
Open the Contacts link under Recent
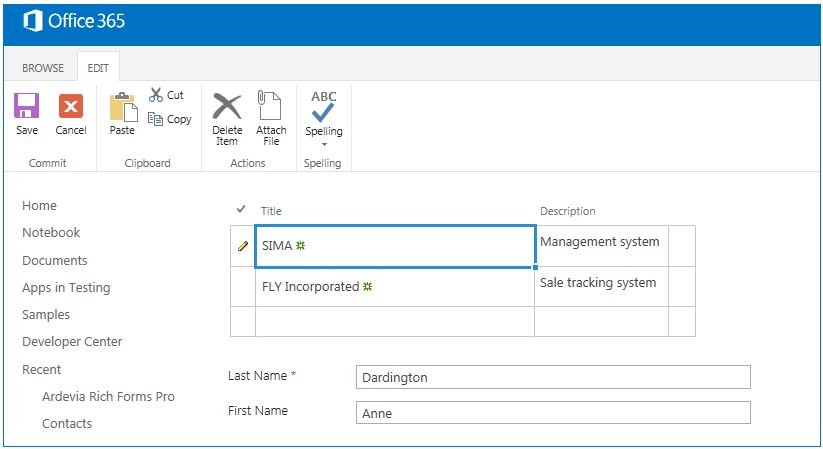point(67,424)
